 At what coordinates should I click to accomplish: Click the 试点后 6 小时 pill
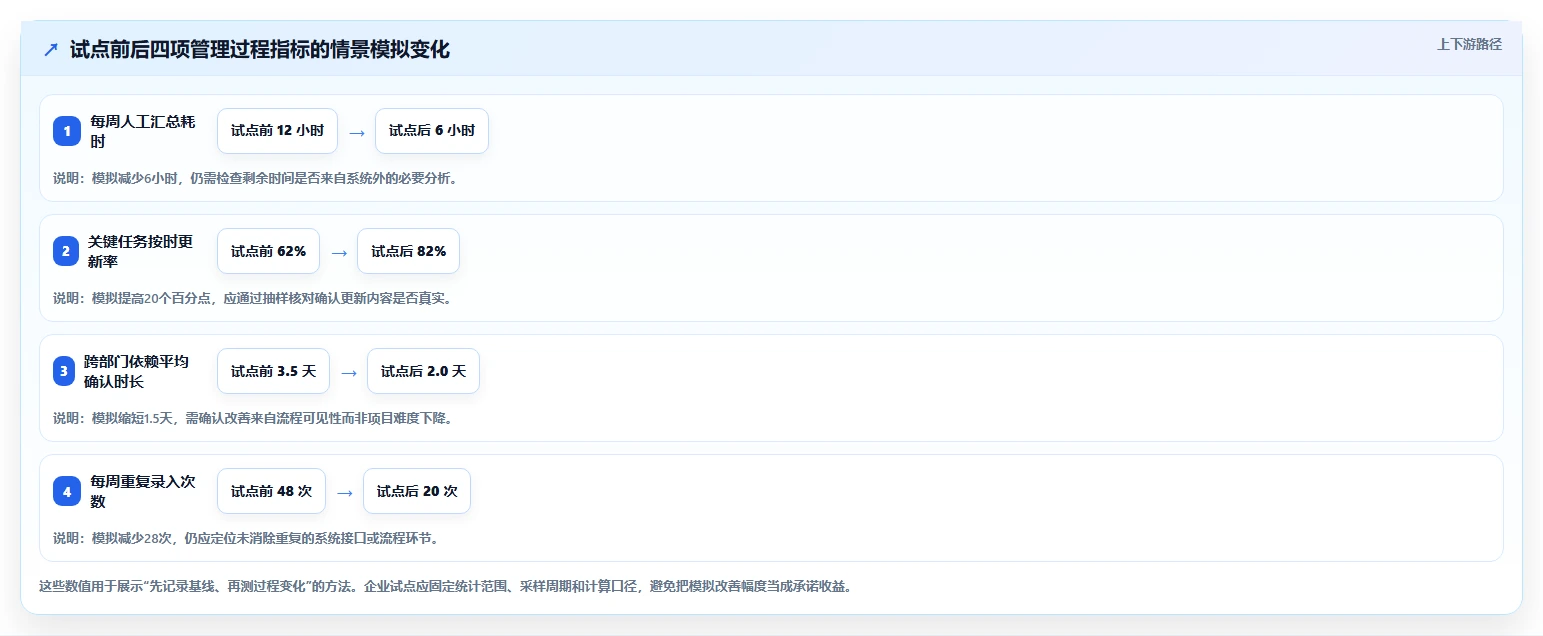[x=431, y=131]
